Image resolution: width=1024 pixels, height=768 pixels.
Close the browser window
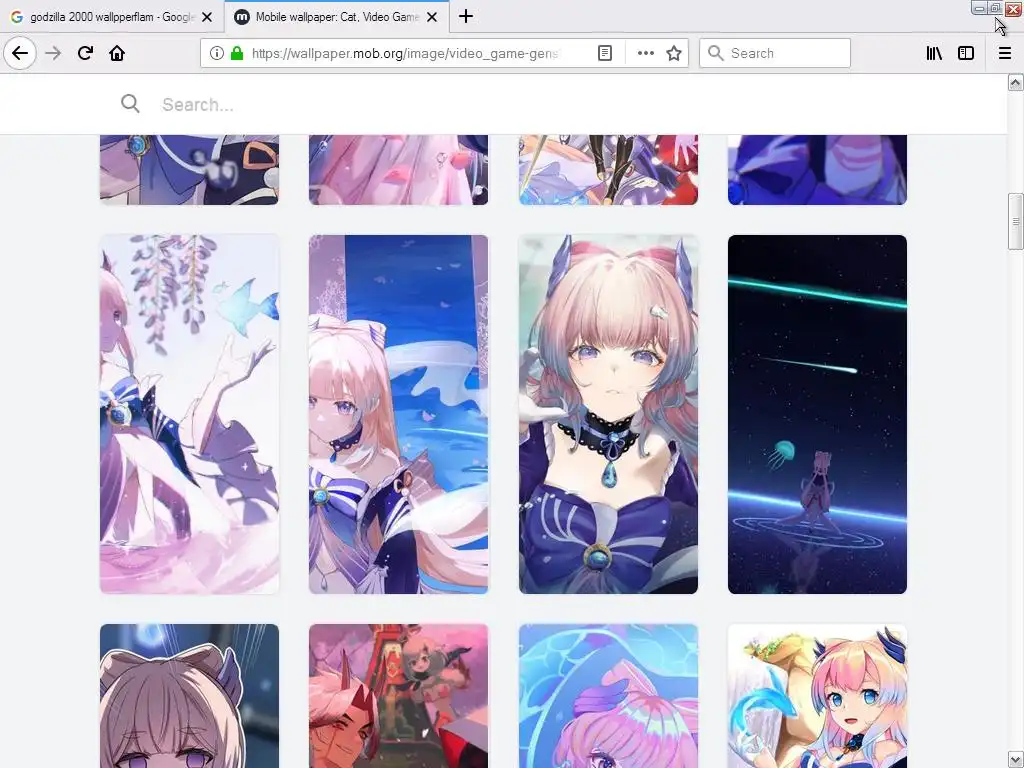[x=1014, y=8]
